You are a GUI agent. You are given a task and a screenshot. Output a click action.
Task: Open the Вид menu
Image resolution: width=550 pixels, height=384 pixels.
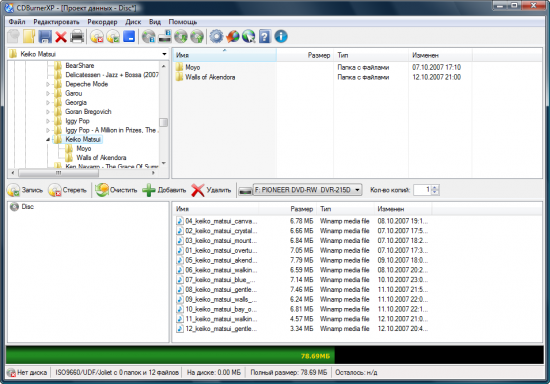[155, 22]
